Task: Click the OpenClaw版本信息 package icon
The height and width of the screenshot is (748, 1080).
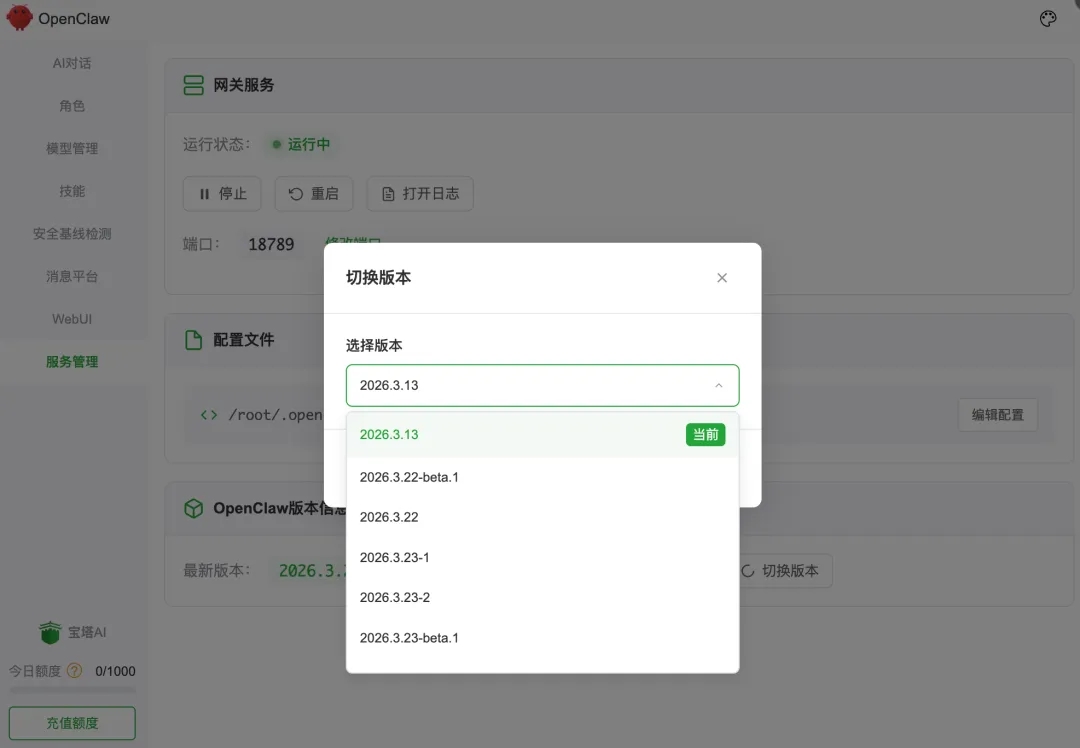Action: 193,508
